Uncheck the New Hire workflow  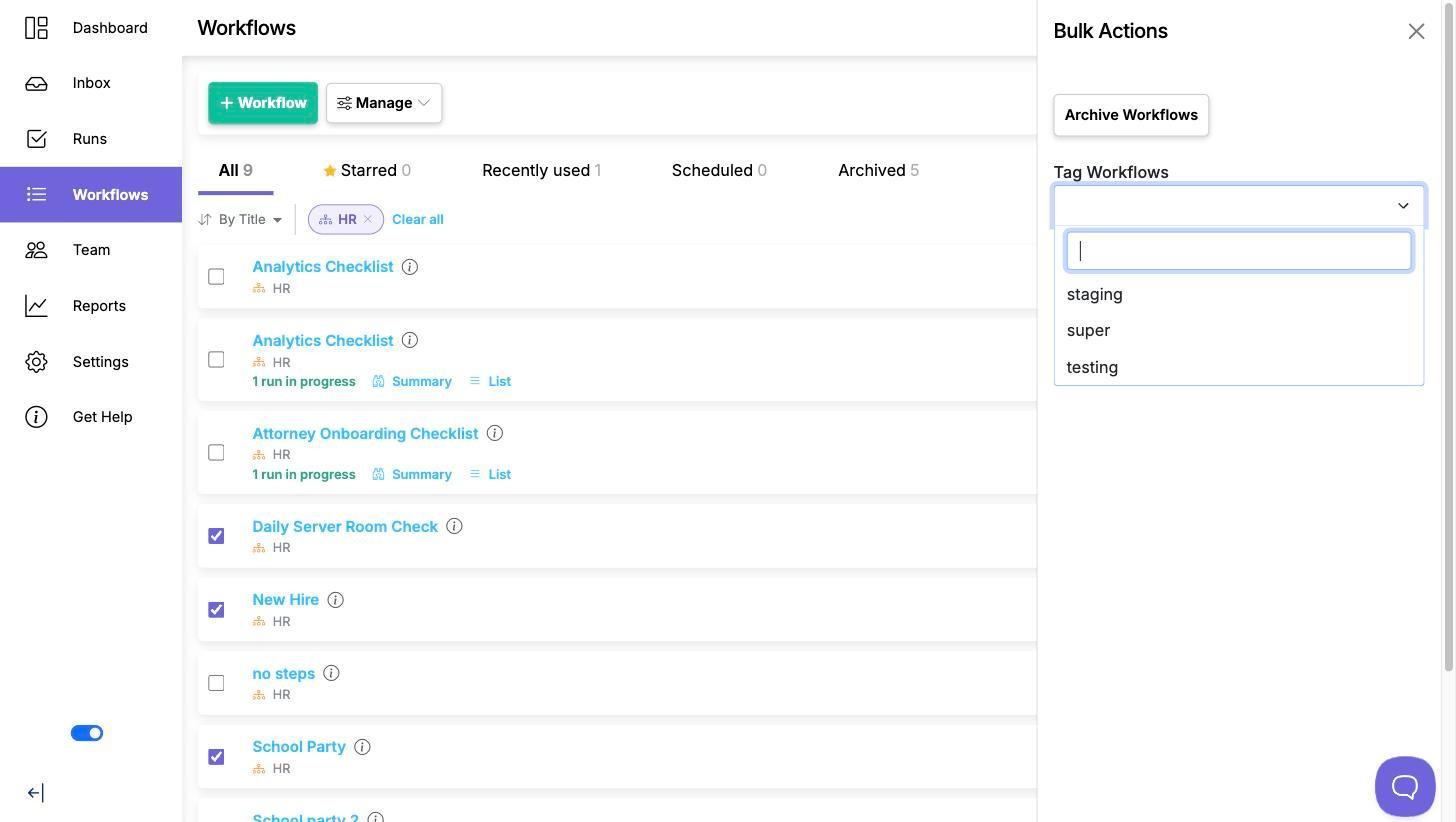tap(216, 609)
